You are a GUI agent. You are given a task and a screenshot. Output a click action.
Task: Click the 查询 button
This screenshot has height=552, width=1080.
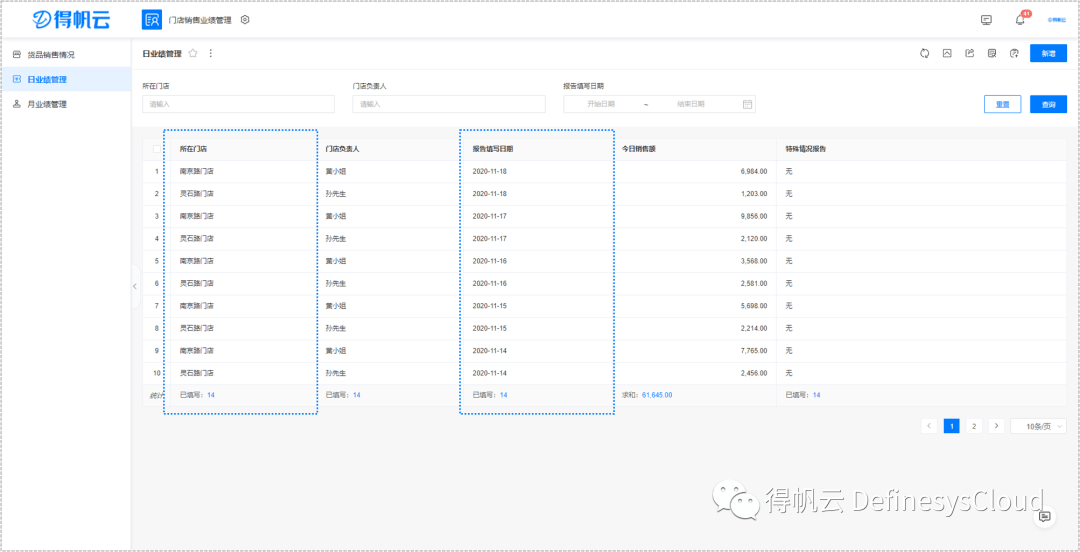click(1048, 104)
